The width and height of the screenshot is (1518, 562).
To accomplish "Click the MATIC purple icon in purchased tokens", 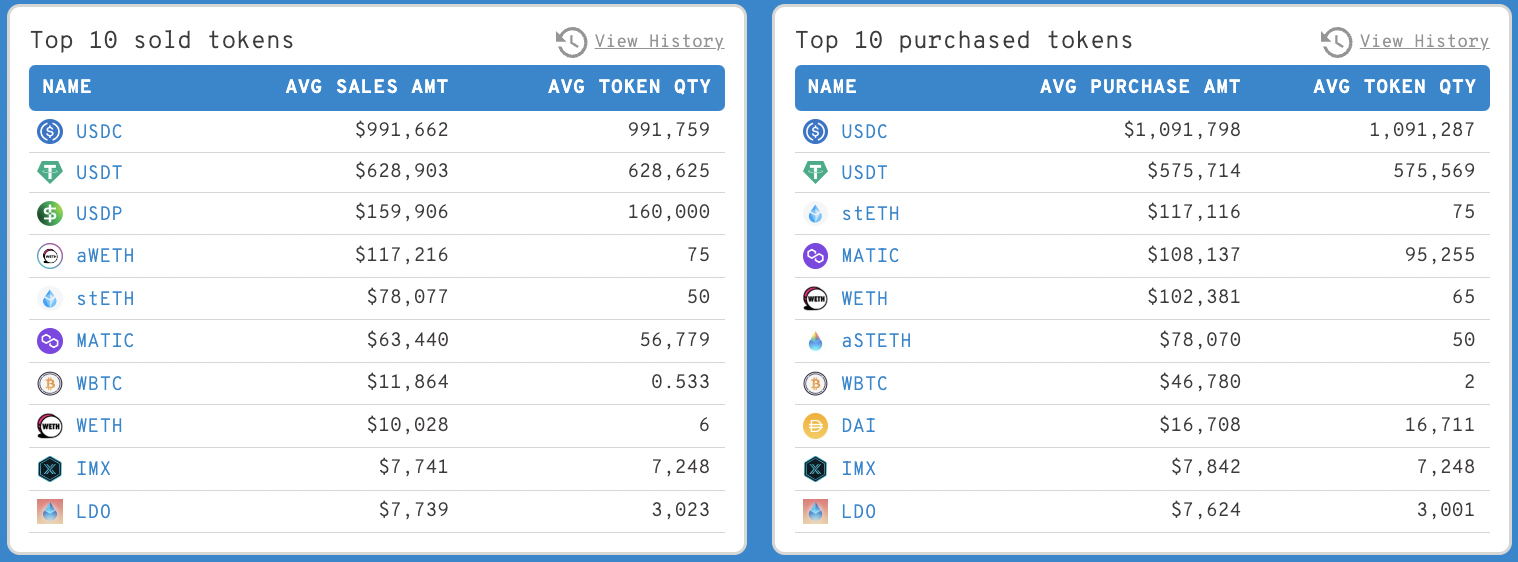I will [815, 256].
